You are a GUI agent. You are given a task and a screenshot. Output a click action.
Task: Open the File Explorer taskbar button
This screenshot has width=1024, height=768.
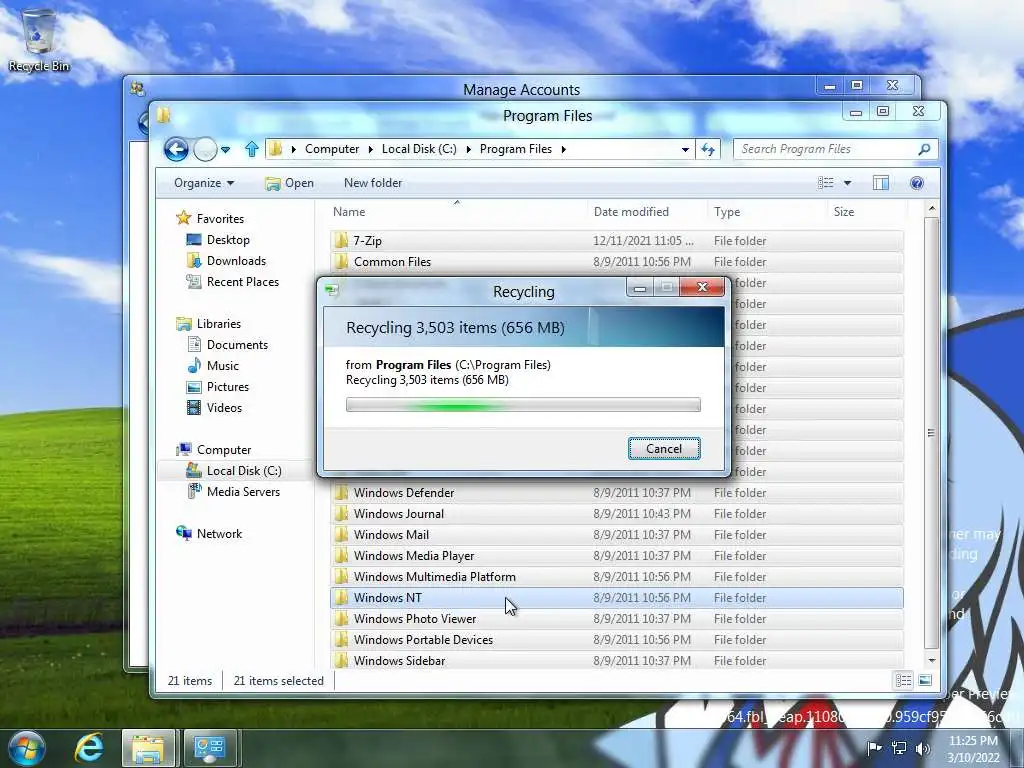coord(148,748)
